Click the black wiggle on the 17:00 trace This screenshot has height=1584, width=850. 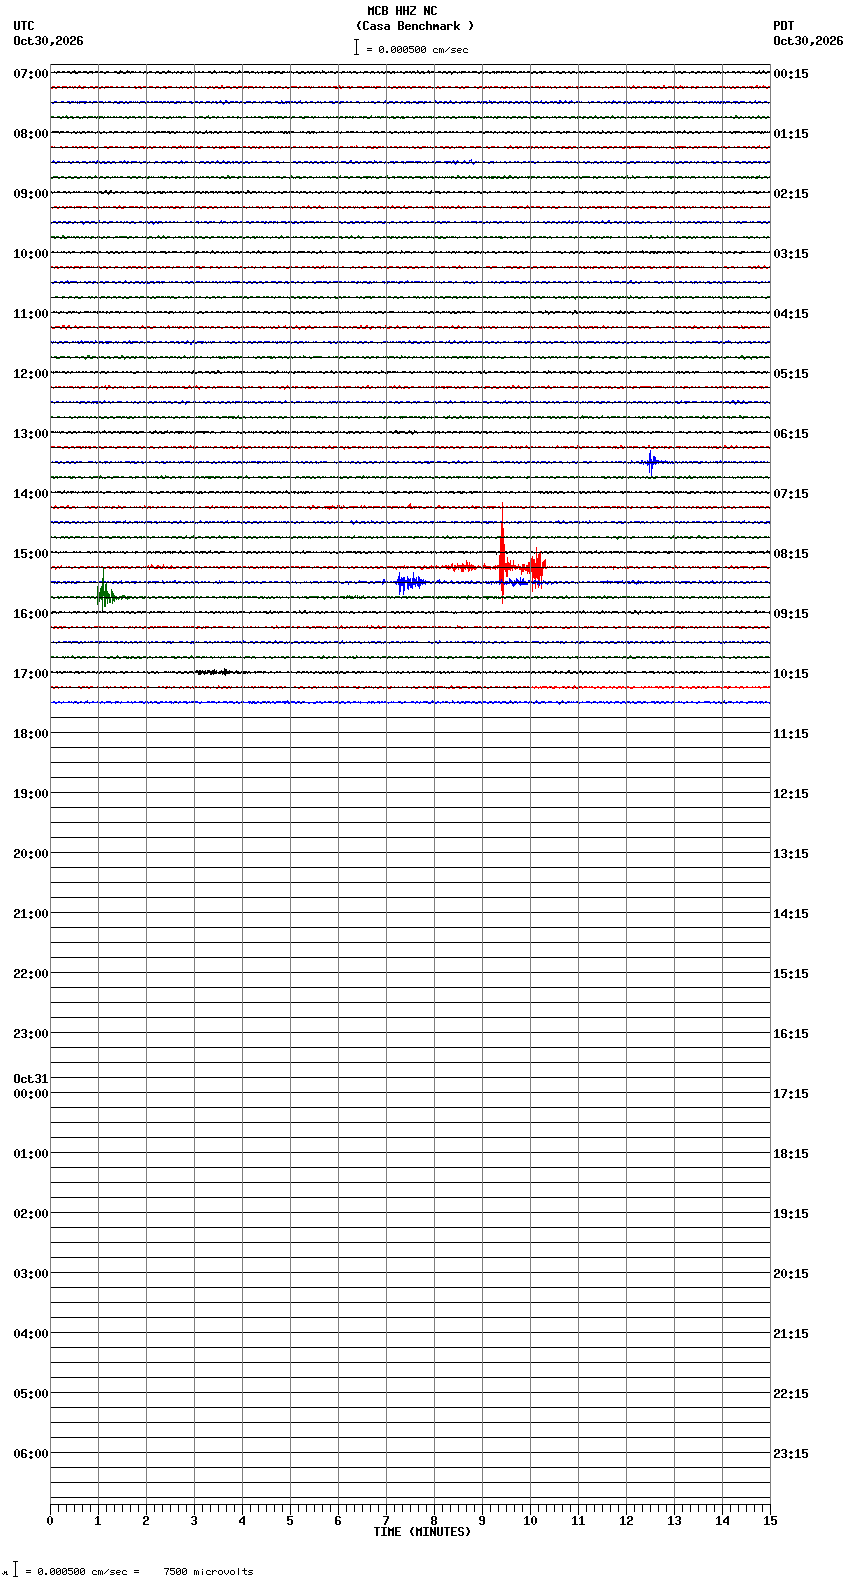coord(214,672)
